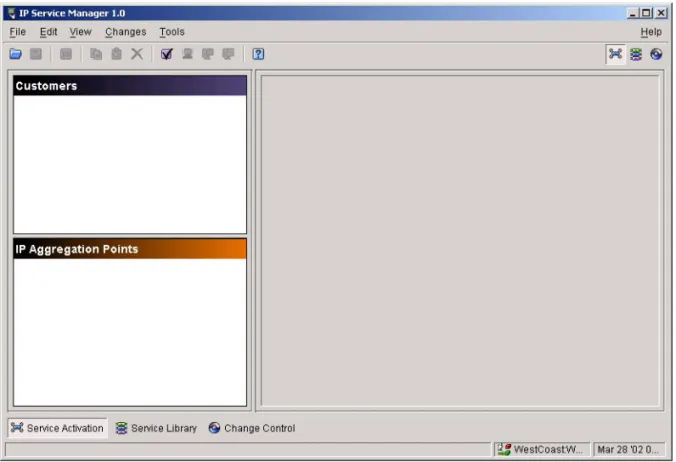The height and width of the screenshot is (462, 676).
Task: Select the Change Control globe icon in top-right toolbar
Action: click(x=656, y=54)
